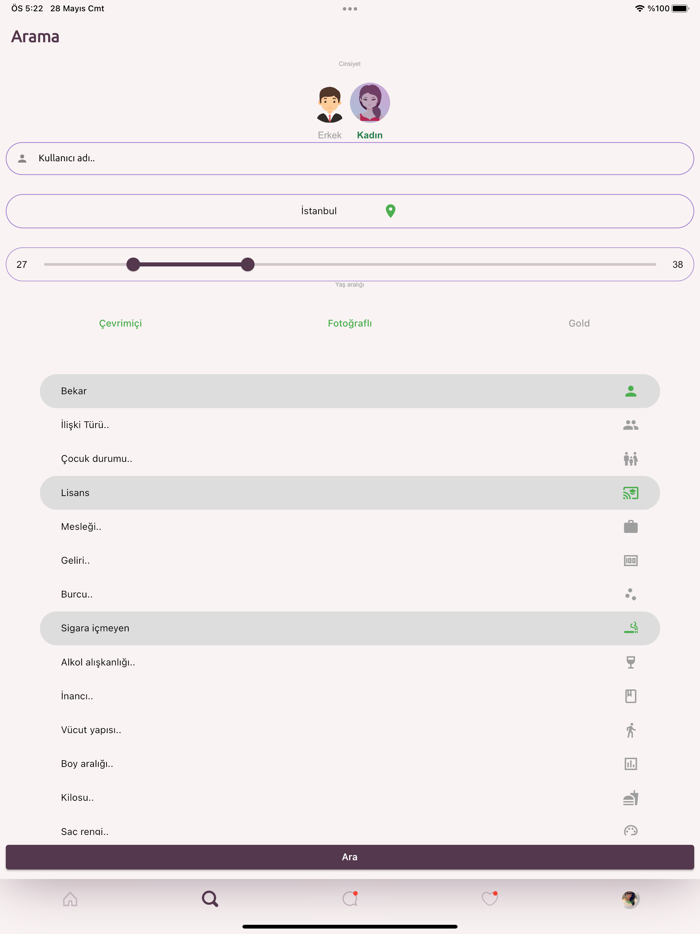Open the home icon in bottom navigation
700x934 pixels.
pos(70,899)
